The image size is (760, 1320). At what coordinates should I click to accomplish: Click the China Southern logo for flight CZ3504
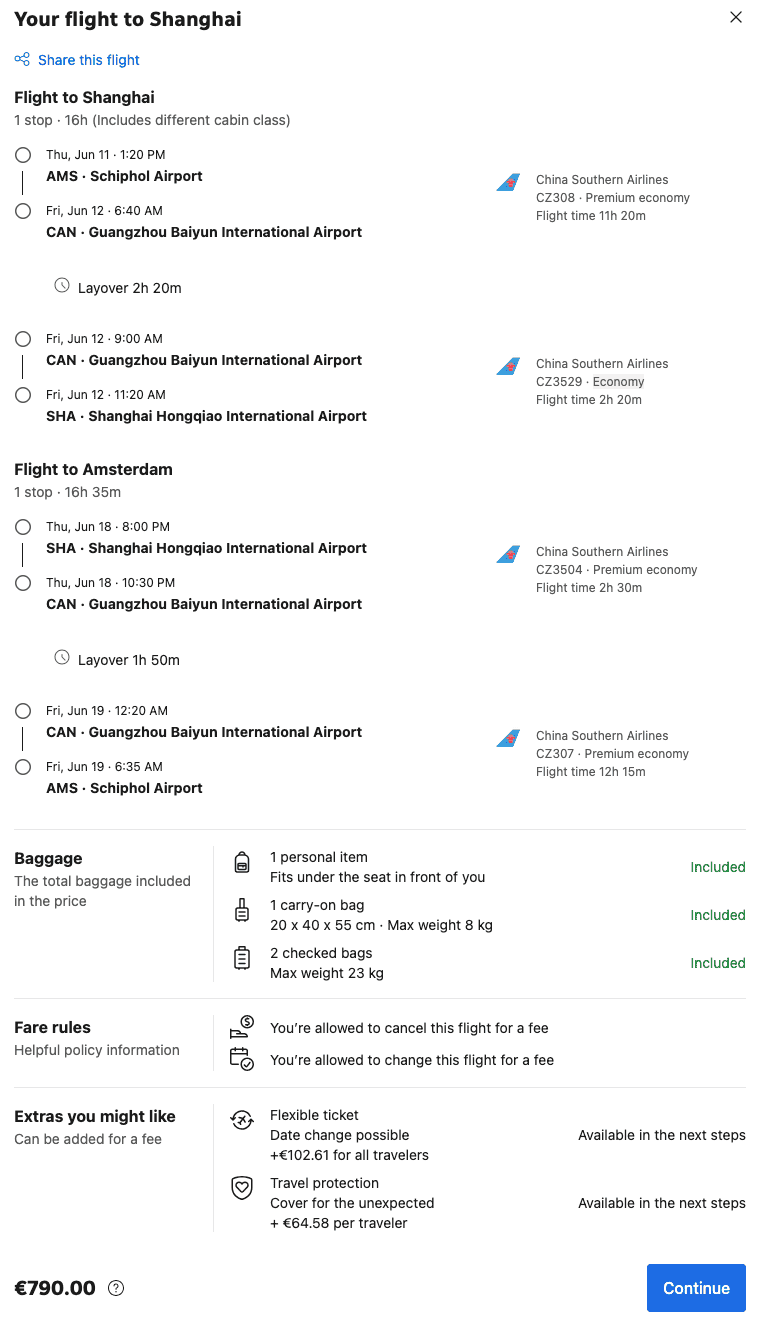pos(508,554)
